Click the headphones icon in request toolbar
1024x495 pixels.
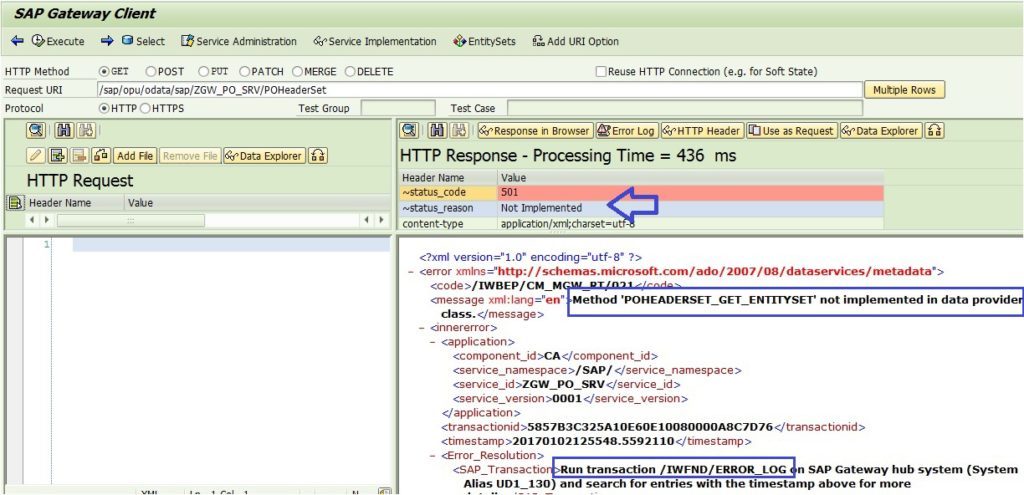click(318, 156)
